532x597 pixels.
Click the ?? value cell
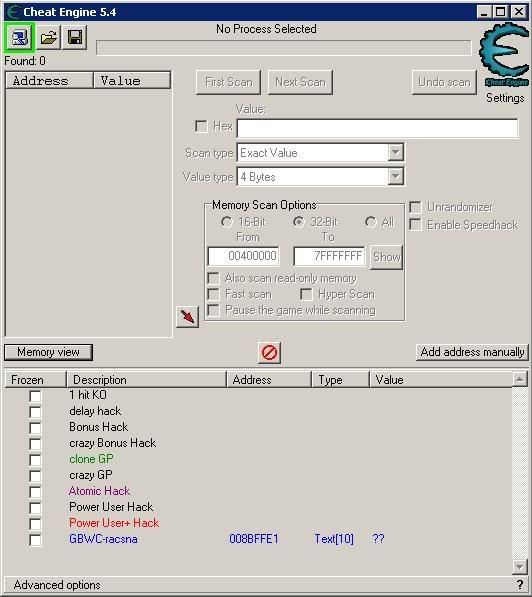click(379, 539)
